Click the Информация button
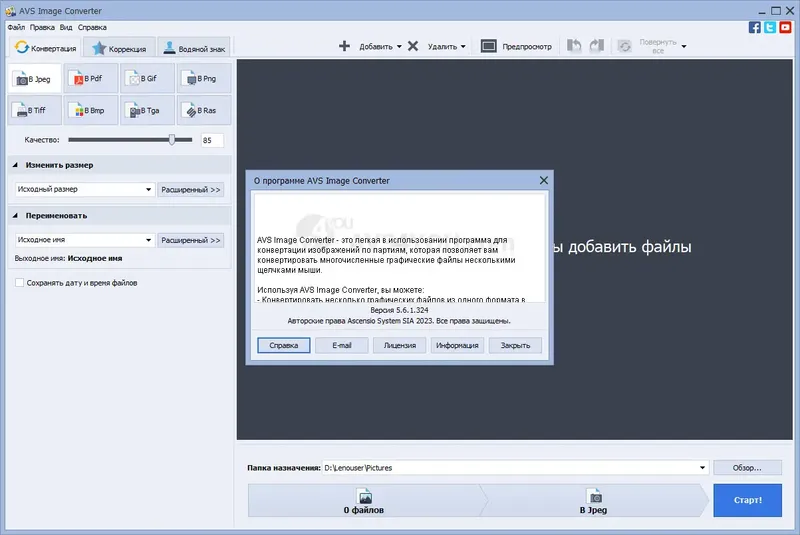The height and width of the screenshot is (535, 800). tap(457, 345)
